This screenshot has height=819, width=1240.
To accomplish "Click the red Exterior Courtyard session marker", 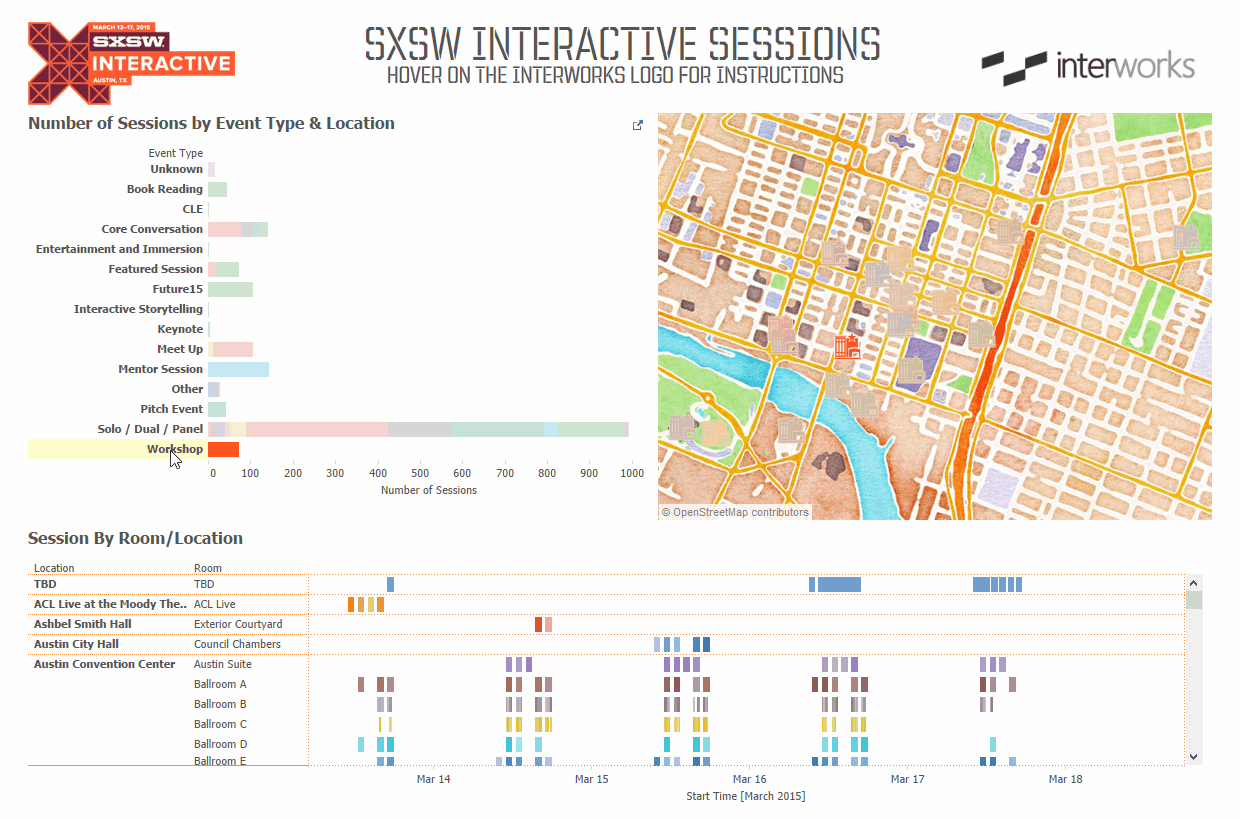I will click(x=539, y=624).
